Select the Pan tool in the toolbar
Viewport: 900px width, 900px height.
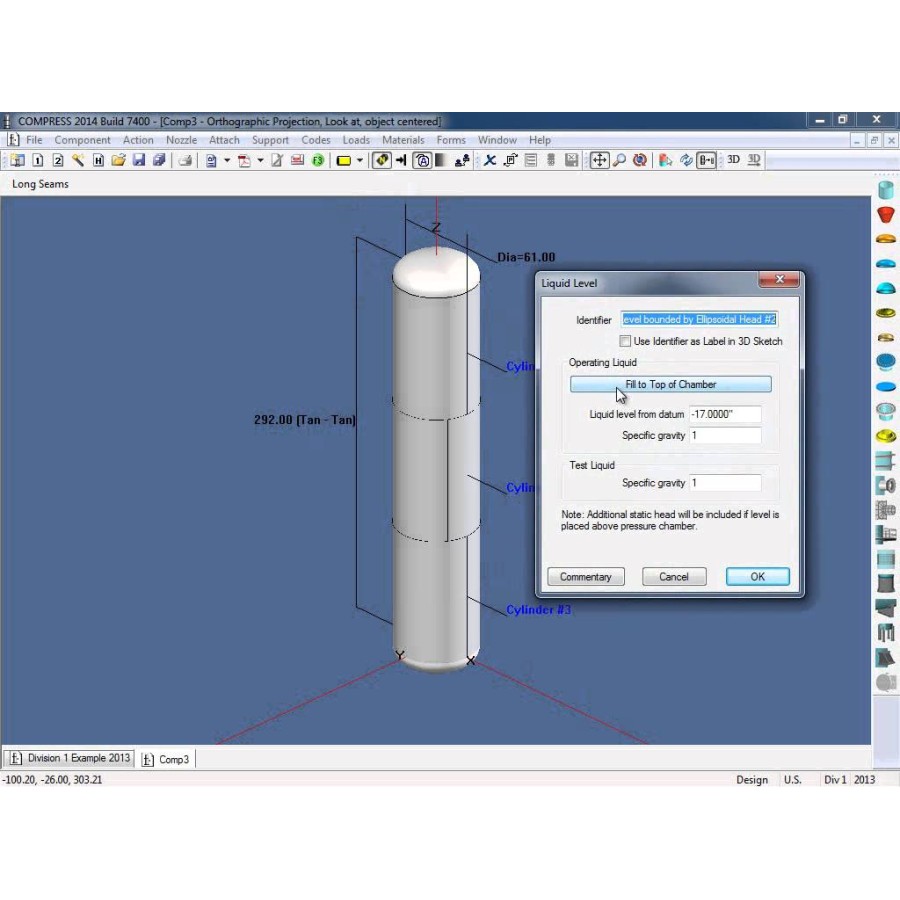[x=600, y=160]
